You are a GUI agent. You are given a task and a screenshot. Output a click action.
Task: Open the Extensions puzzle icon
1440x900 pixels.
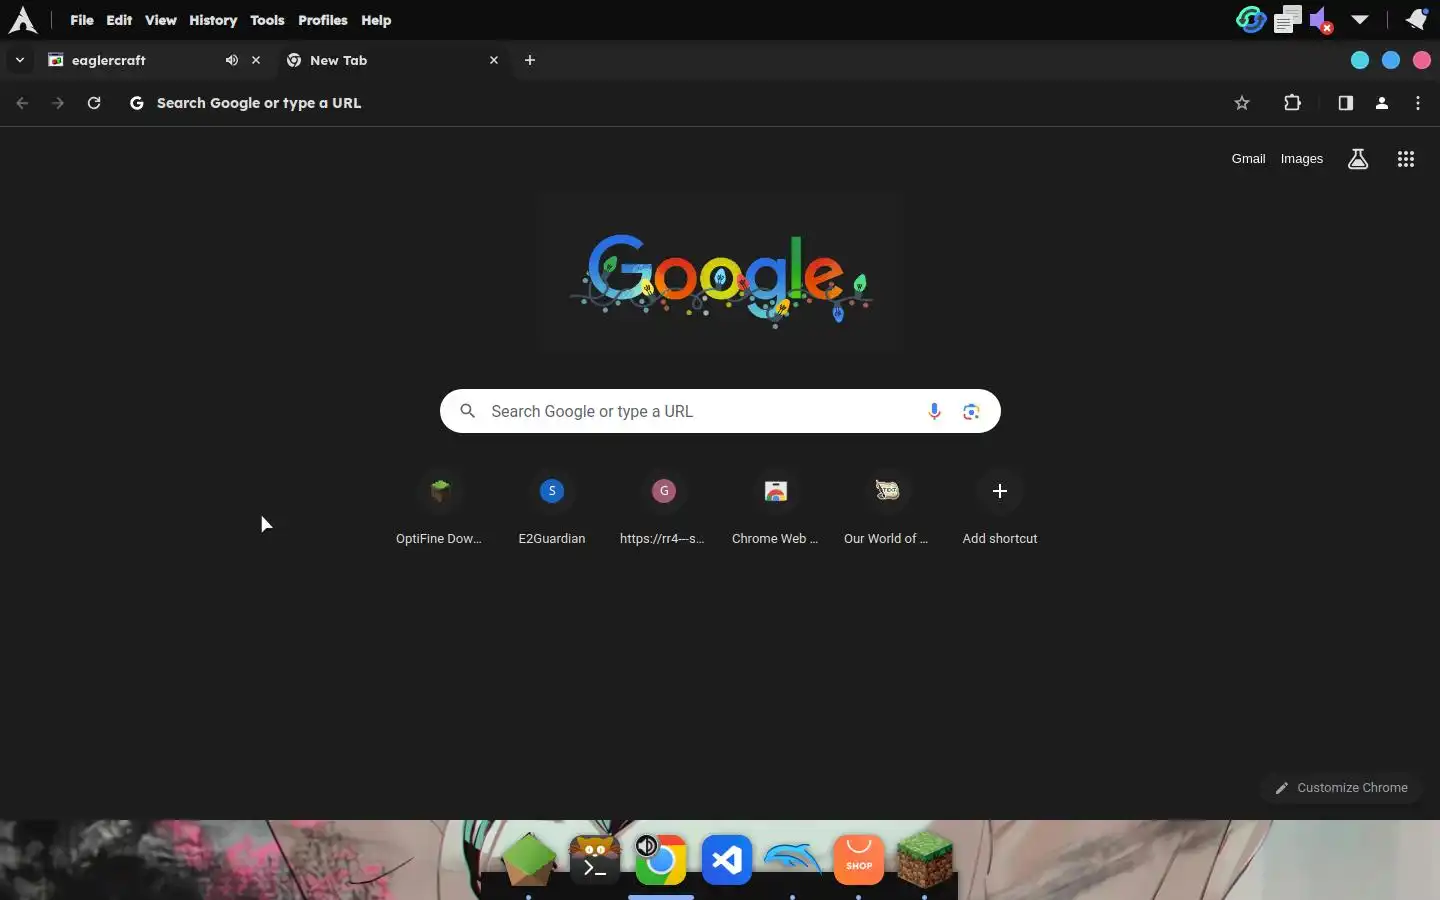[1292, 103]
